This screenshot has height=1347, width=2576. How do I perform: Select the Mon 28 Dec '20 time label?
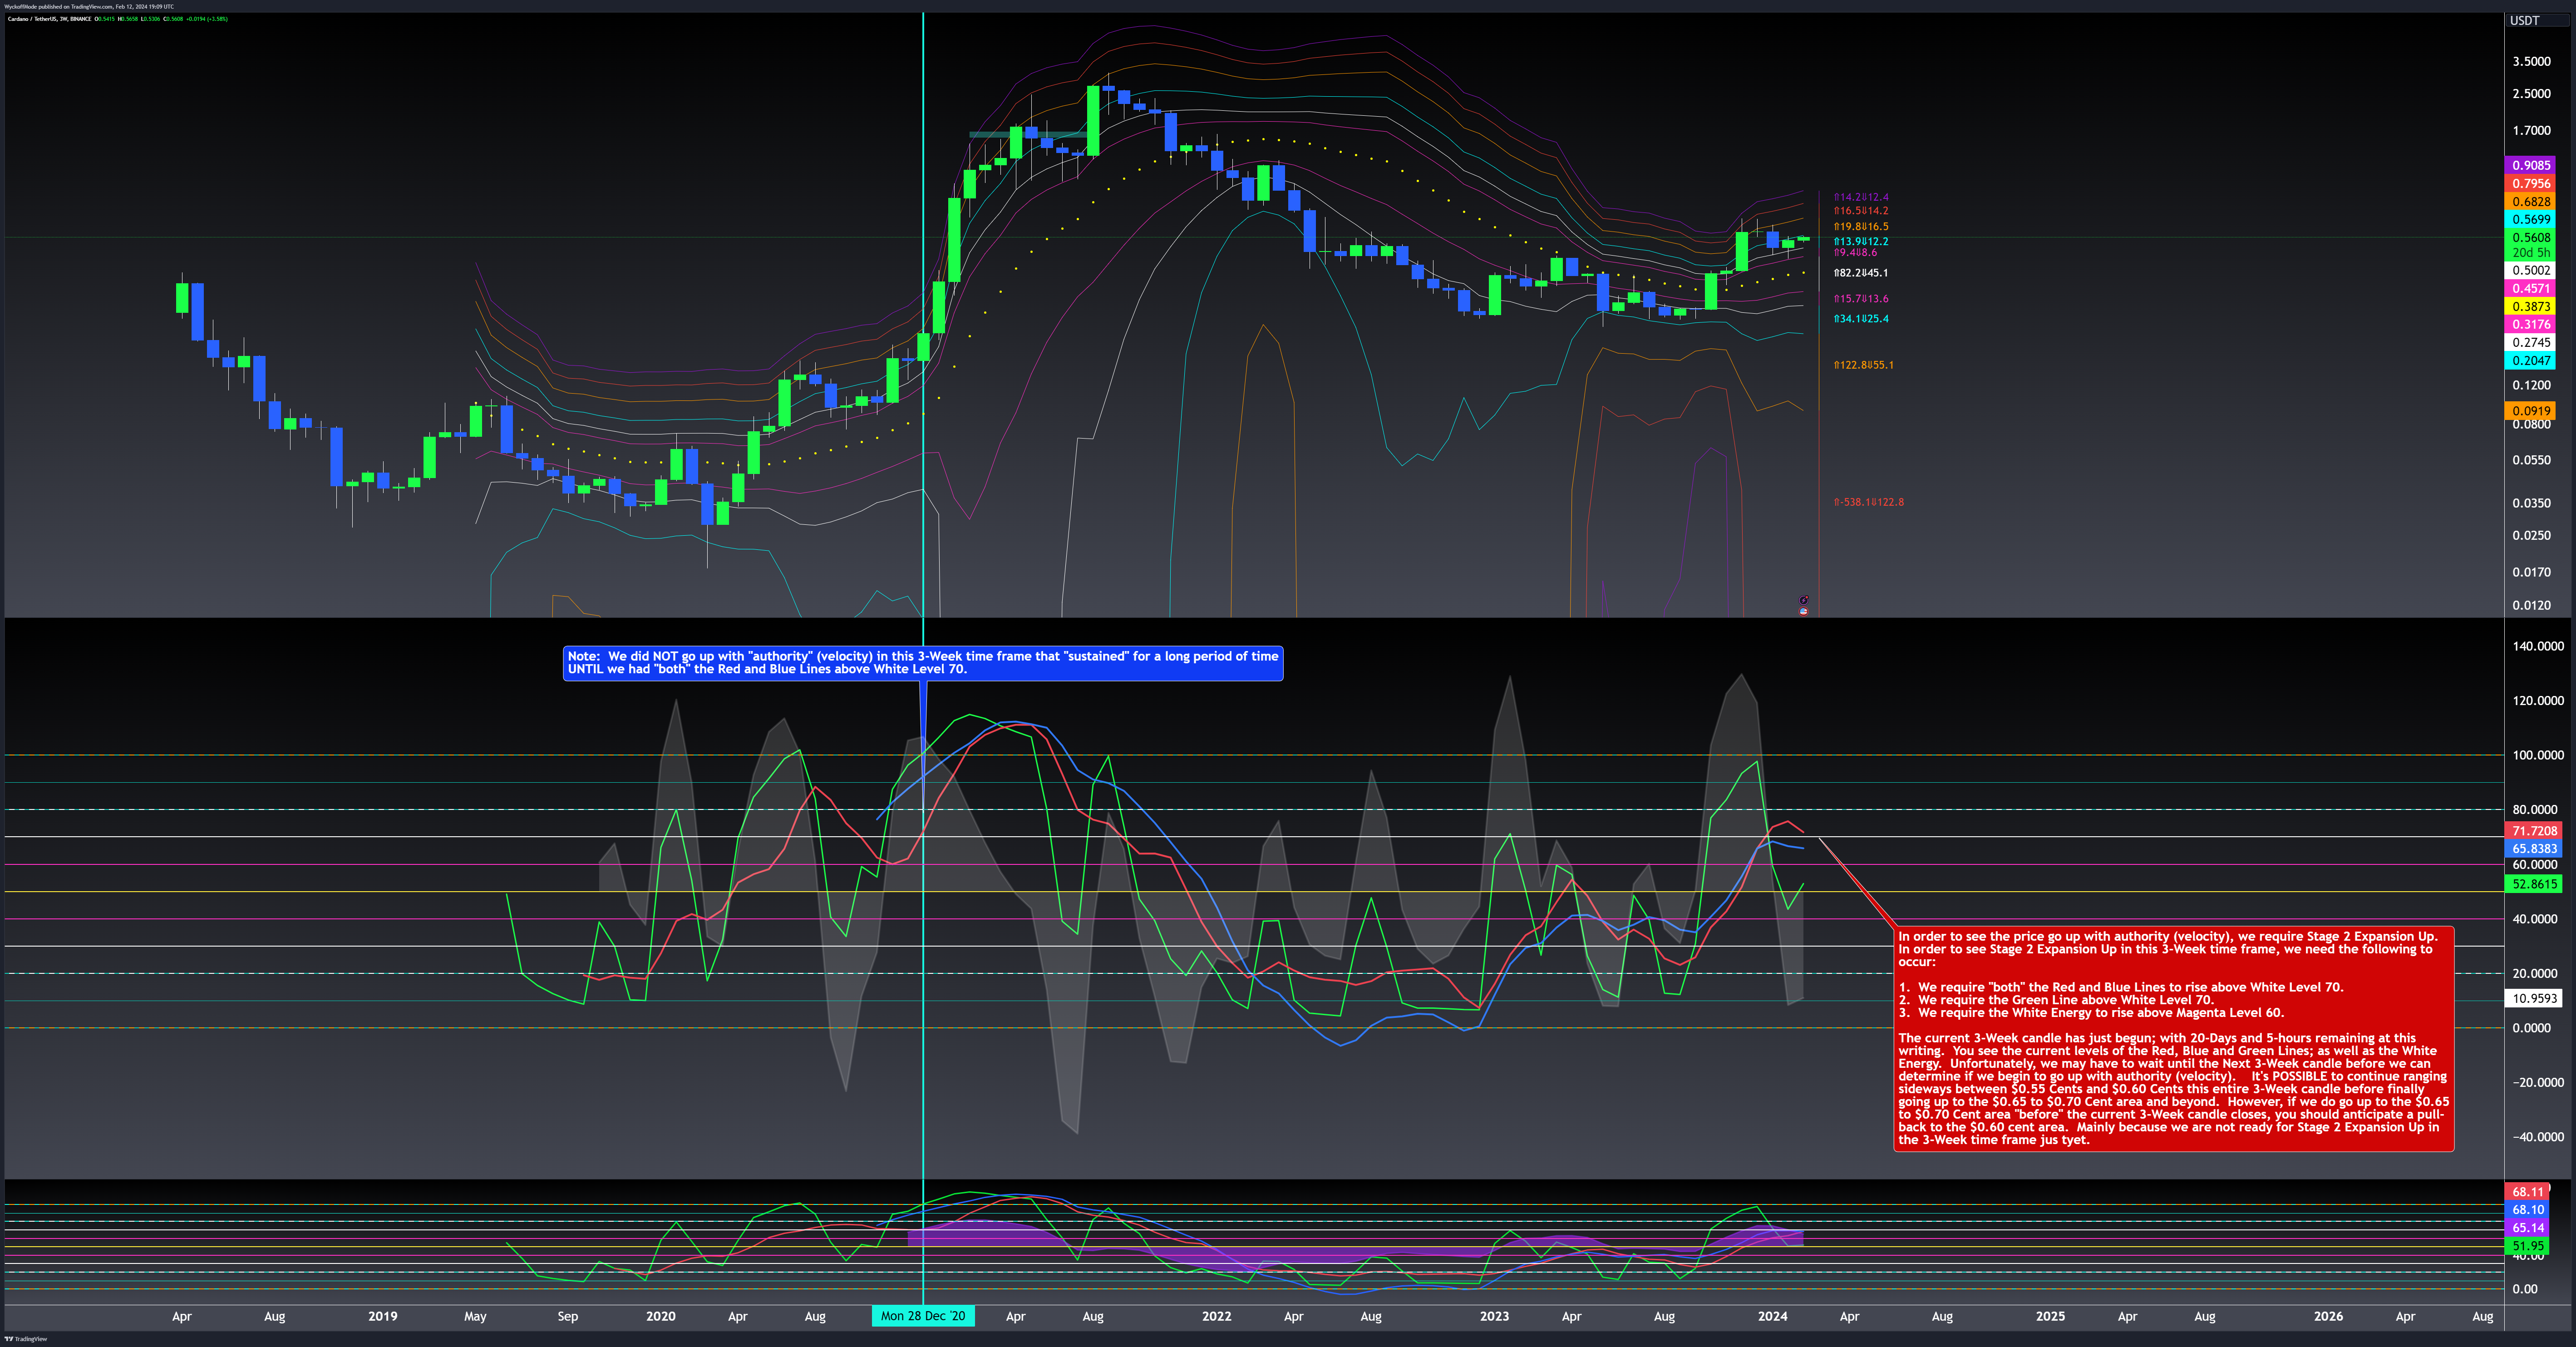point(923,1316)
